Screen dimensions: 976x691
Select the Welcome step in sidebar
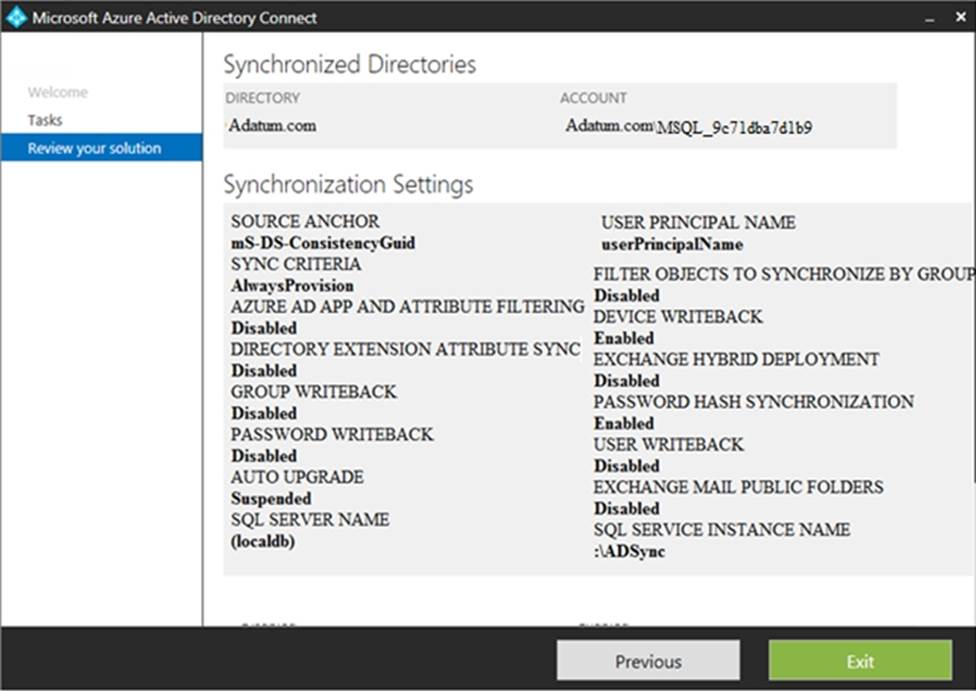point(57,92)
